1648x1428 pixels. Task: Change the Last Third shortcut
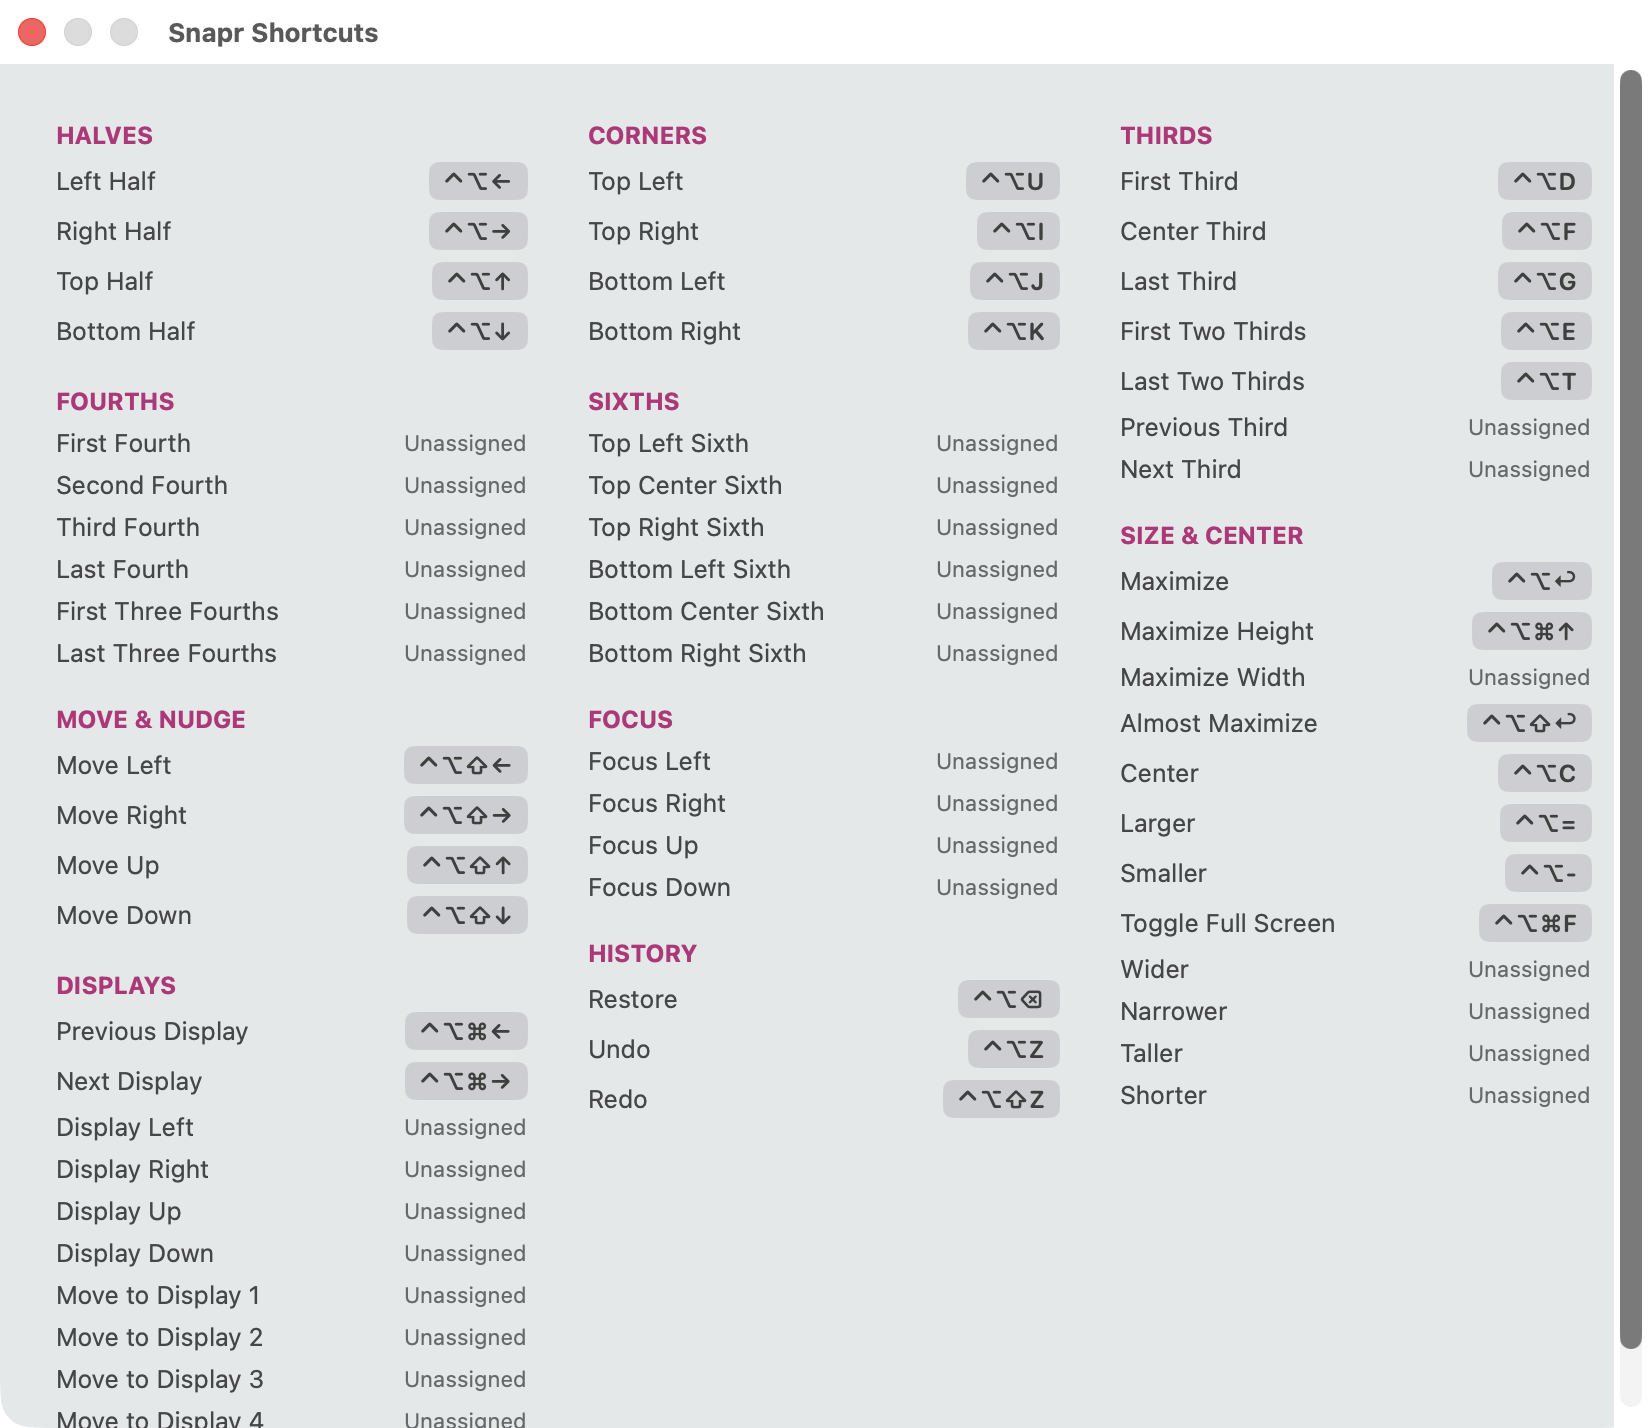tap(1544, 281)
